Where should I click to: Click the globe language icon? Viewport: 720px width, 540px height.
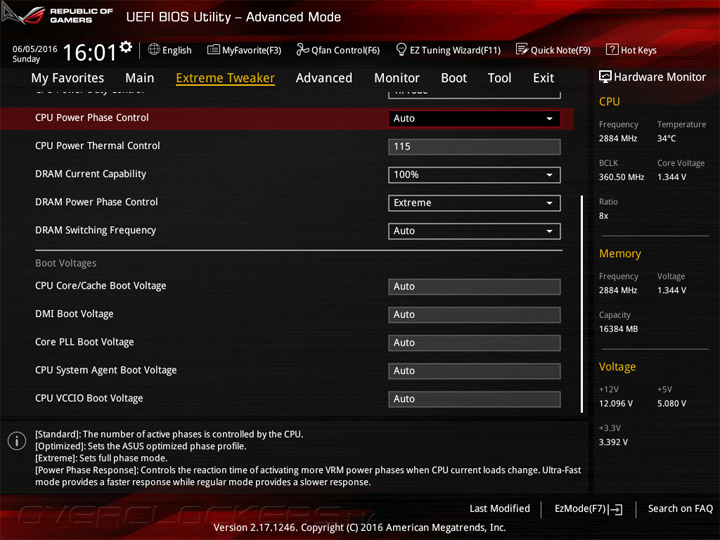[x=154, y=50]
